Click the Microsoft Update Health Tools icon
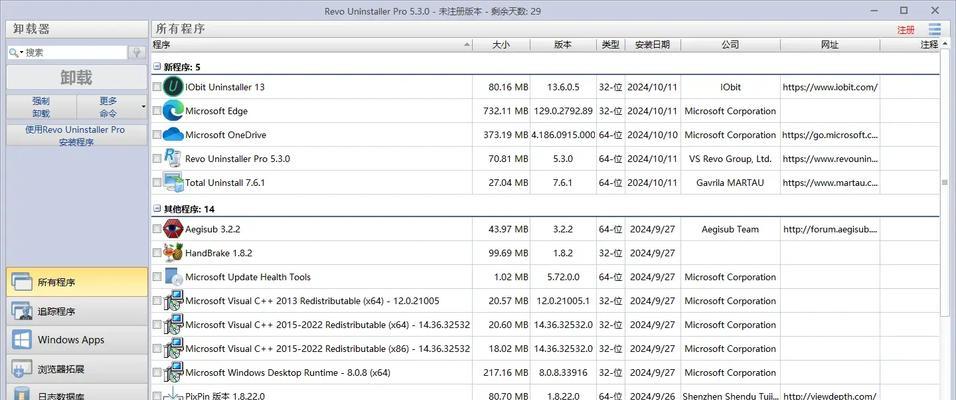Viewport: 956px width, 400px height. pyautogui.click(x=174, y=276)
